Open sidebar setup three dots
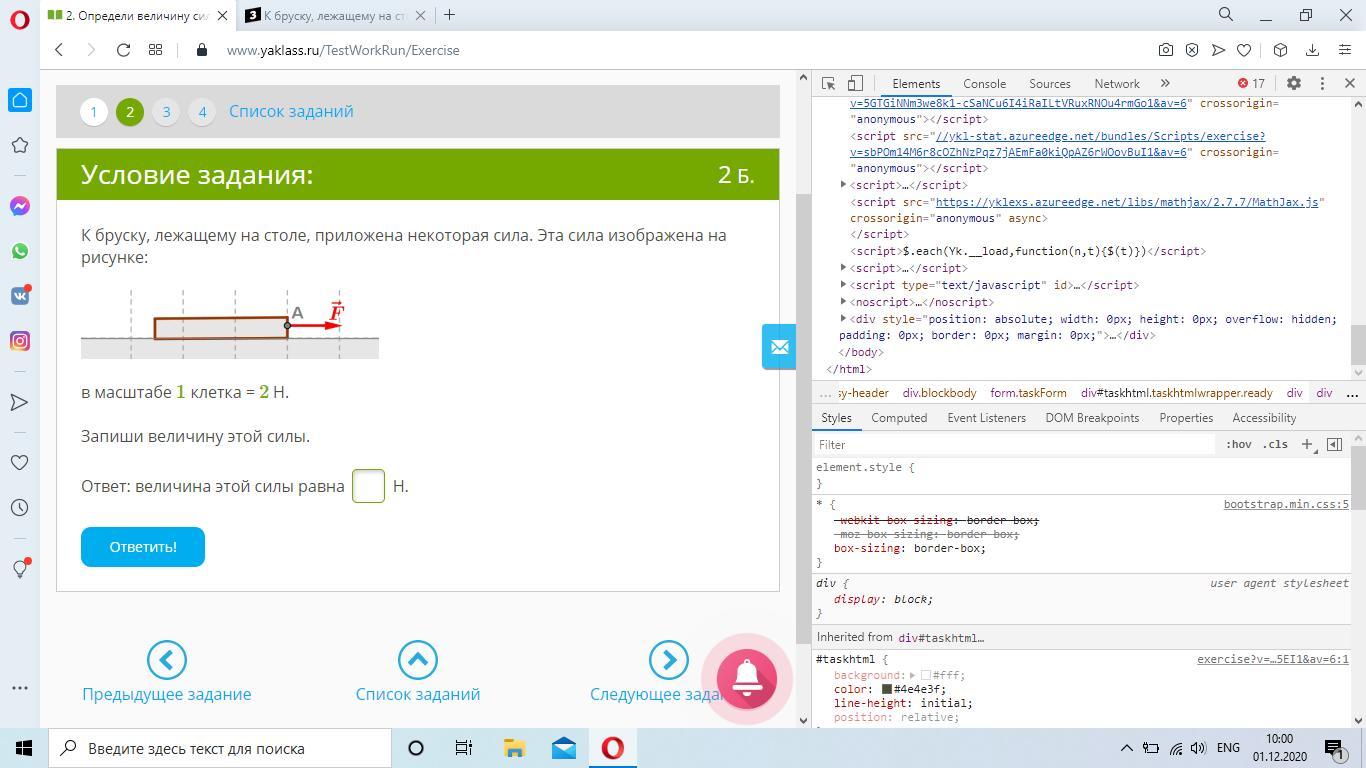1366x768 pixels. (20, 688)
